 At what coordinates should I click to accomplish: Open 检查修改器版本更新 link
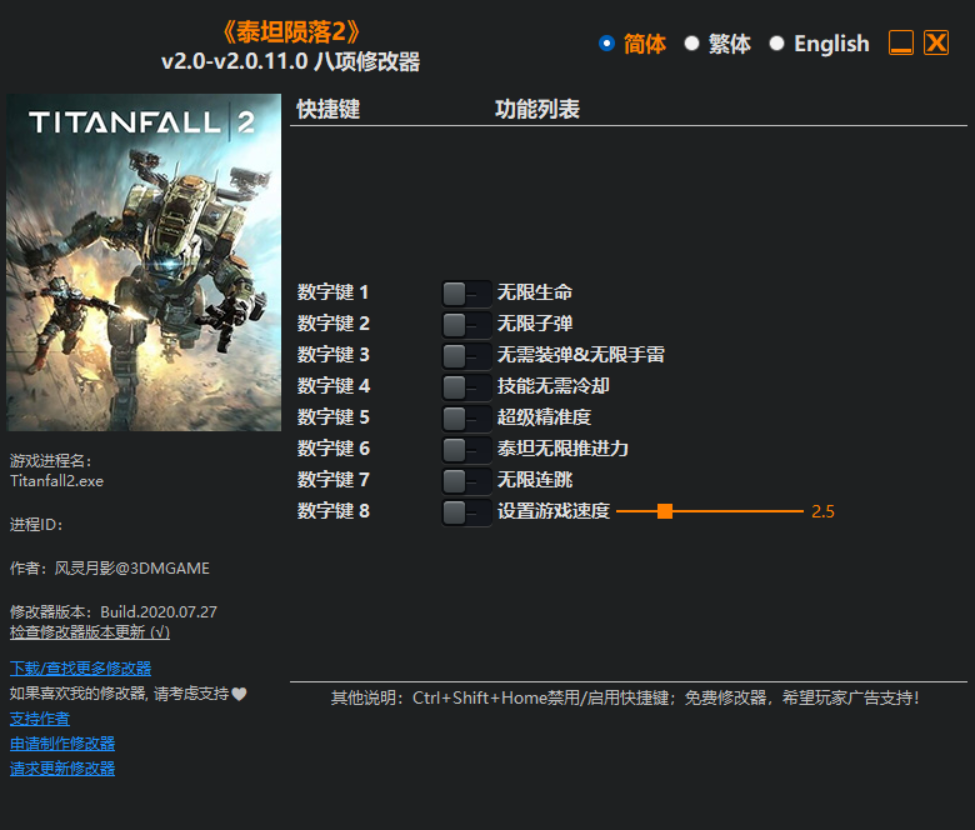point(89,632)
